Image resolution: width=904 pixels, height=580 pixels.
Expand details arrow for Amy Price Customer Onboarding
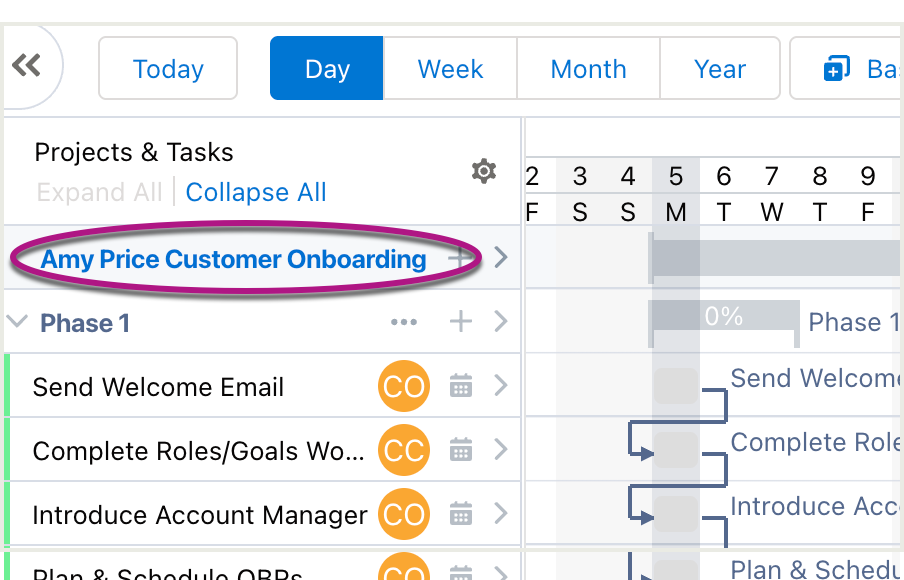pyautogui.click(x=501, y=257)
